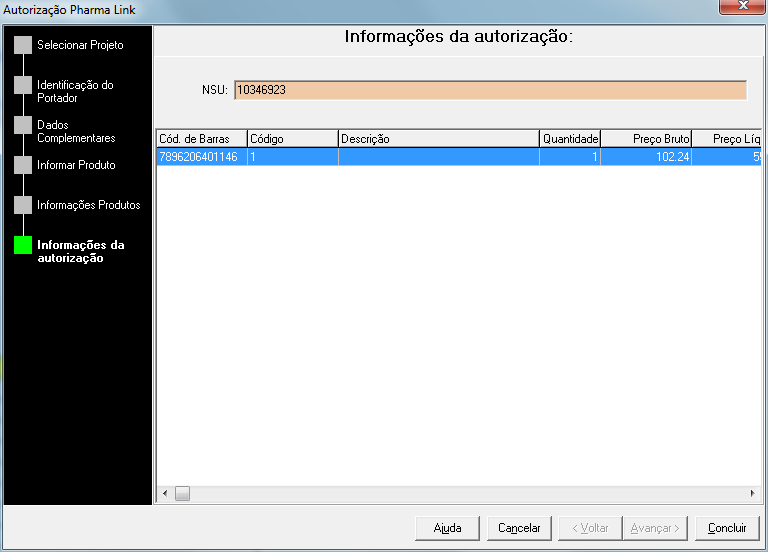
Task: Select barcode cell 7896206401146
Action: click(x=201, y=157)
